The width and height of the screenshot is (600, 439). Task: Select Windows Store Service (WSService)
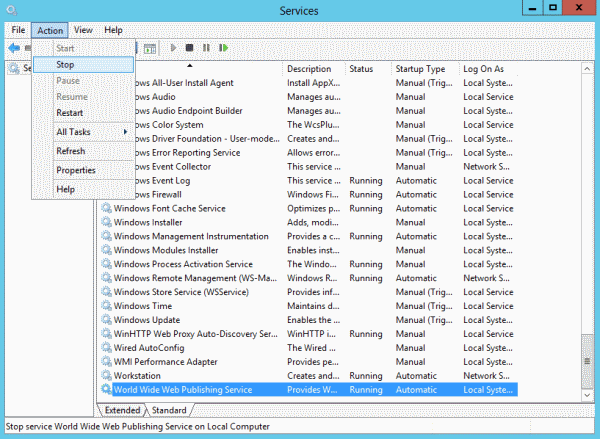(x=181, y=292)
